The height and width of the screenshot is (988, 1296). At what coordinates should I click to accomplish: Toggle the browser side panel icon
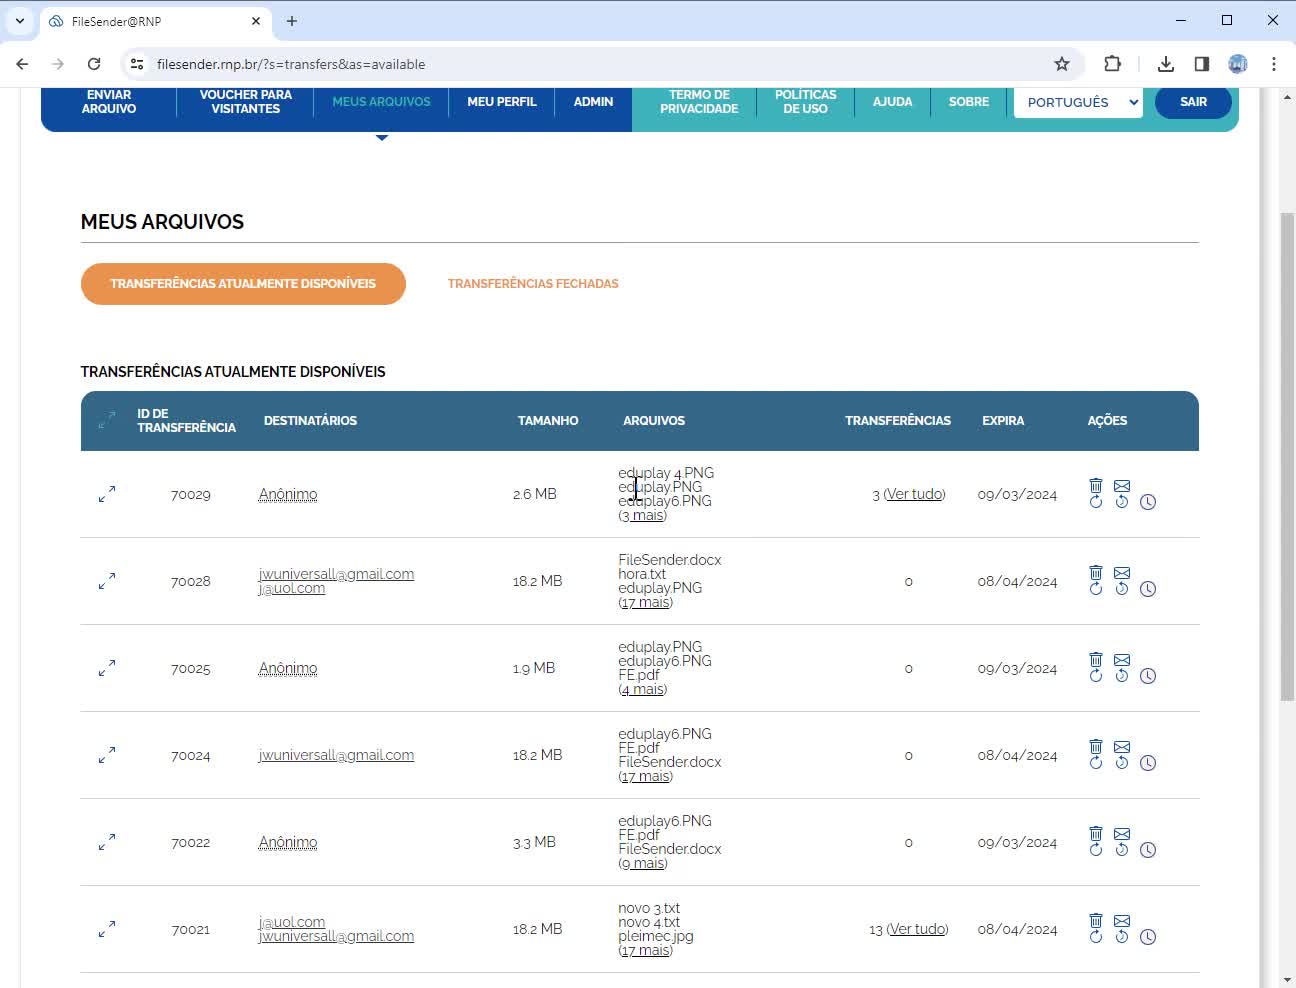click(1202, 64)
